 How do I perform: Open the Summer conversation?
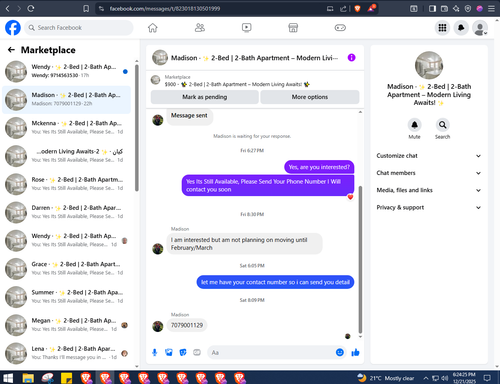[67, 297]
